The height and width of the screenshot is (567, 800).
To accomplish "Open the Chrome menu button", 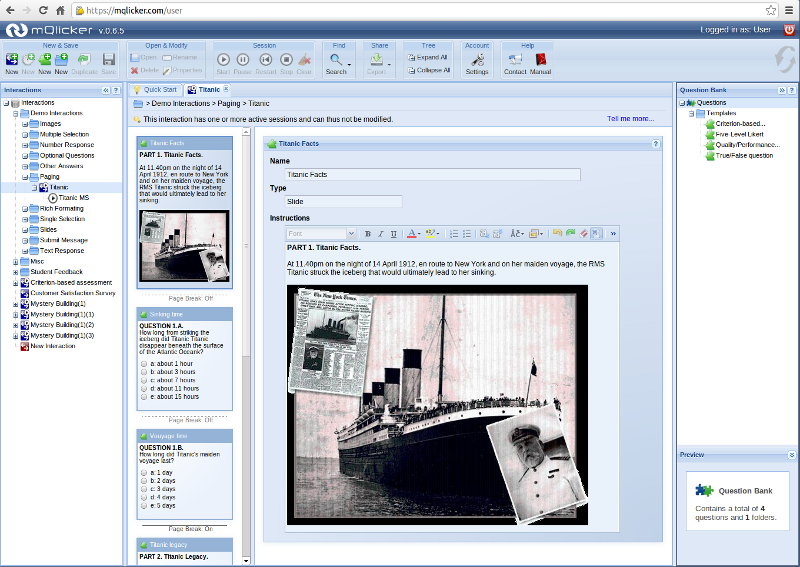I will (789, 10).
